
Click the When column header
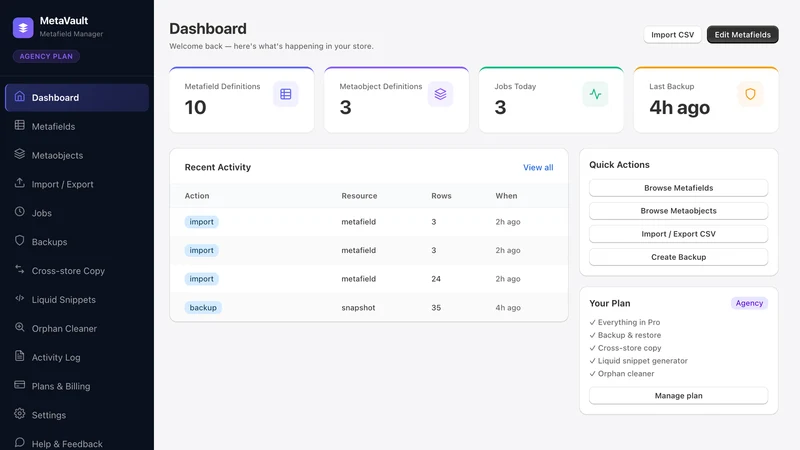[x=506, y=196]
